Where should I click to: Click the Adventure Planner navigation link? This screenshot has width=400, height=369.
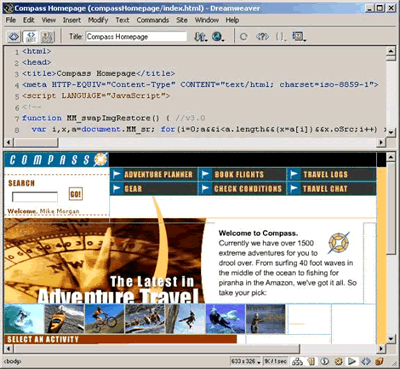click(x=154, y=174)
